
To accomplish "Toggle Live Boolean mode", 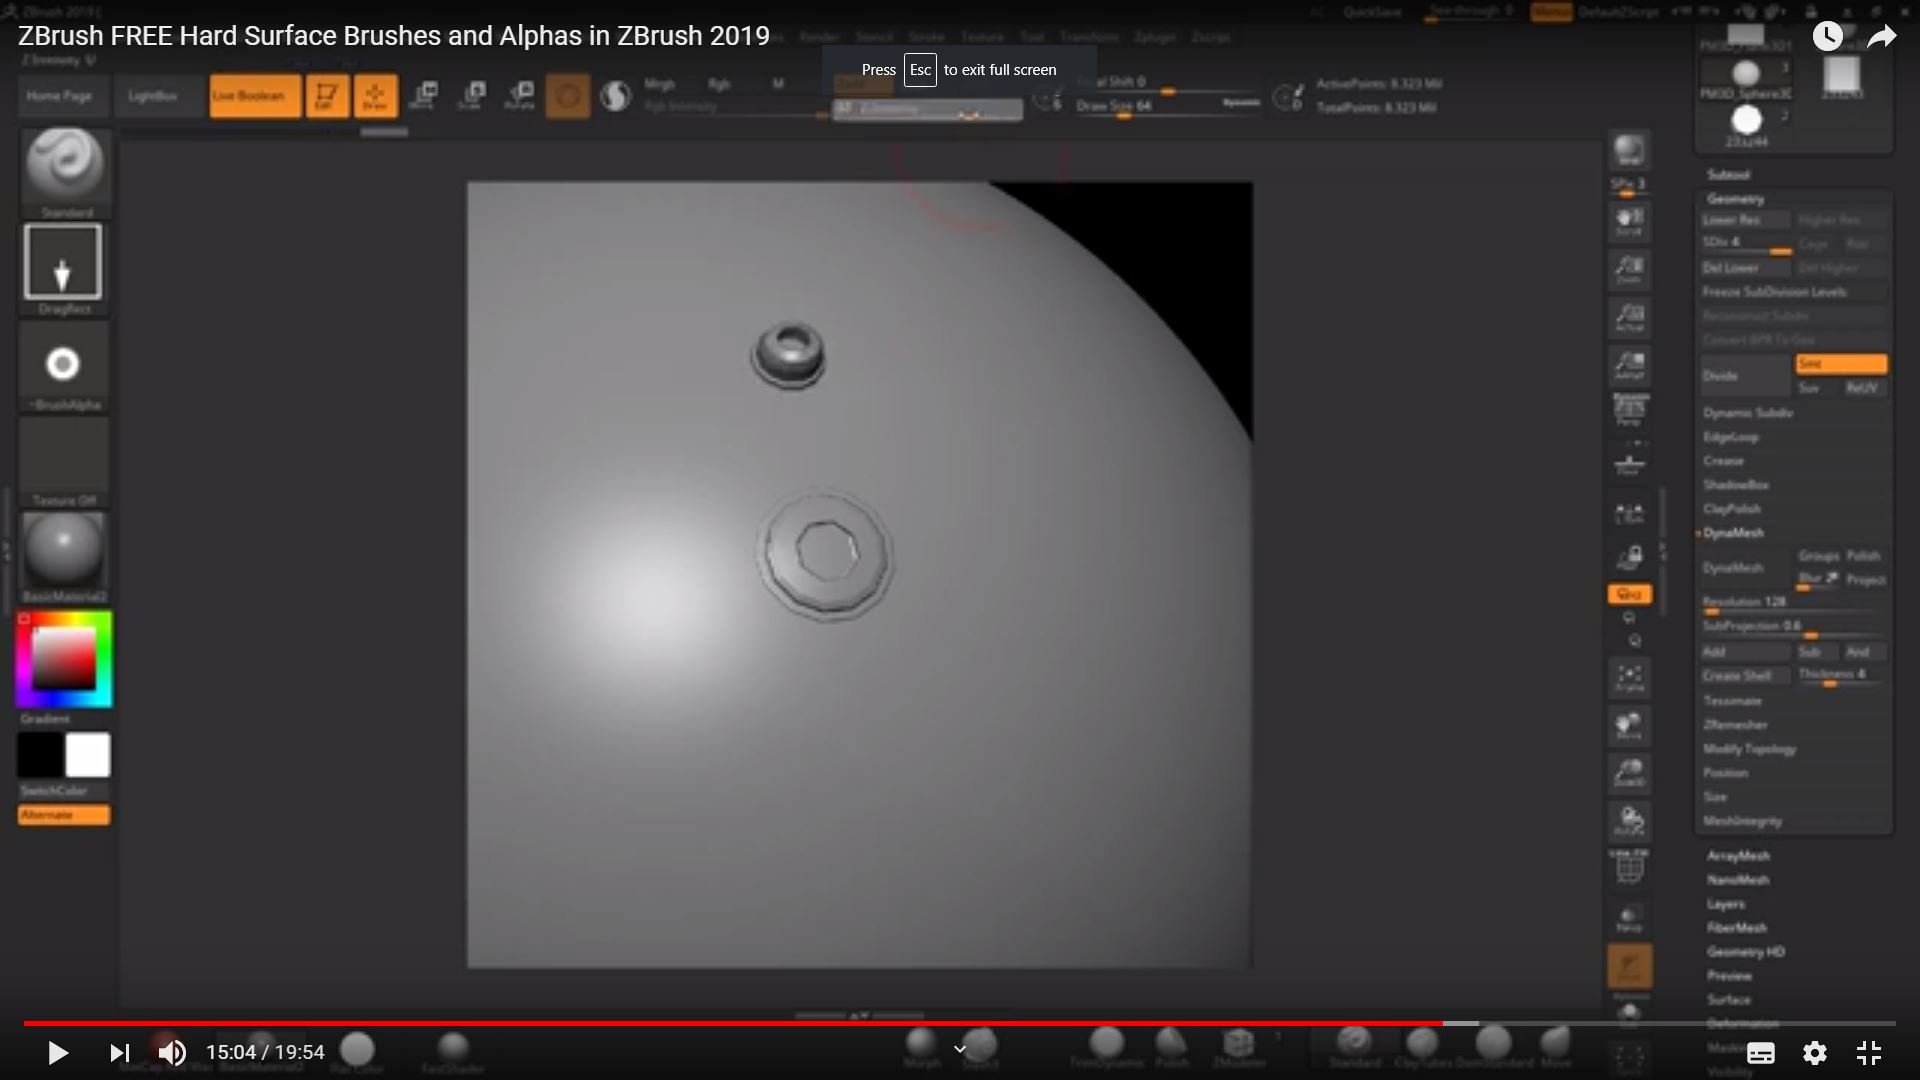I will 255,96.
